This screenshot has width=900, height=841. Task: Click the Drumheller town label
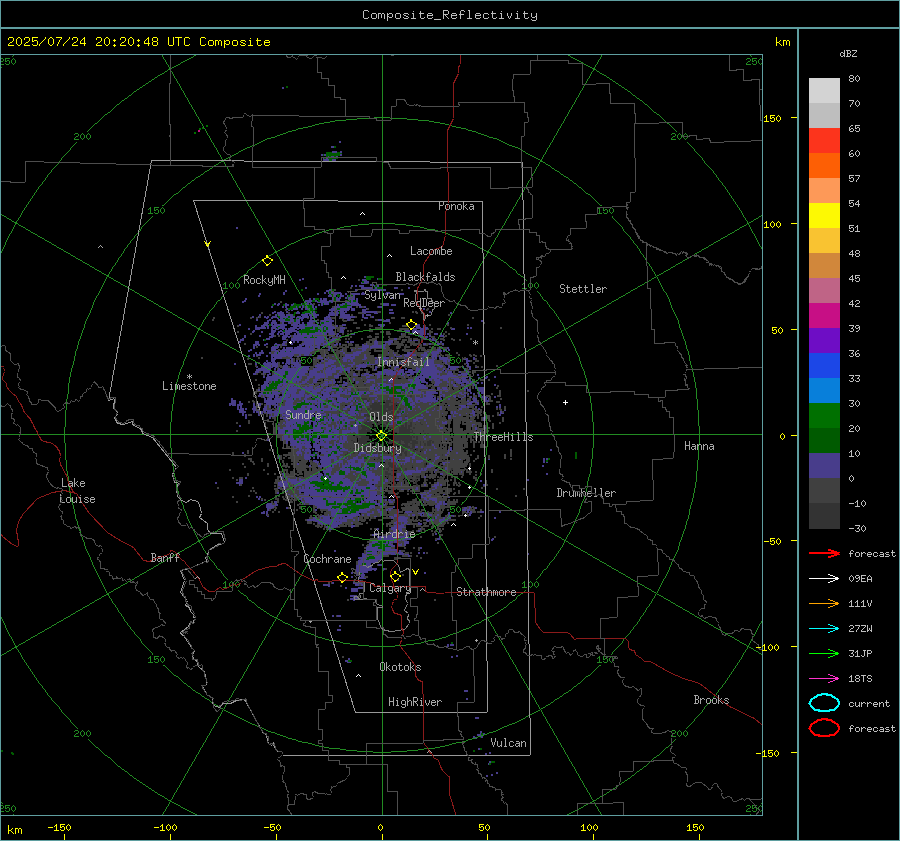click(x=586, y=493)
